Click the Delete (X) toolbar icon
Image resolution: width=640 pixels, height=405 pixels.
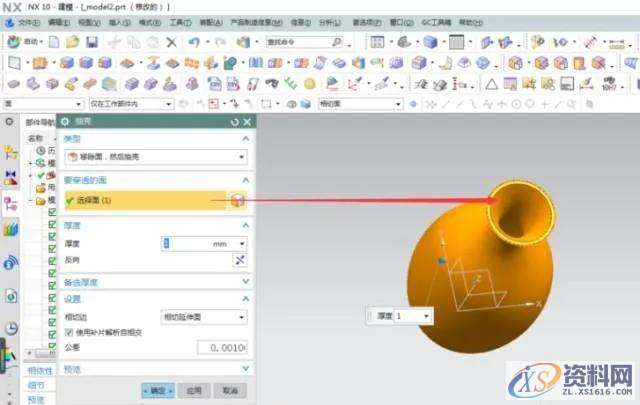click(x=171, y=41)
